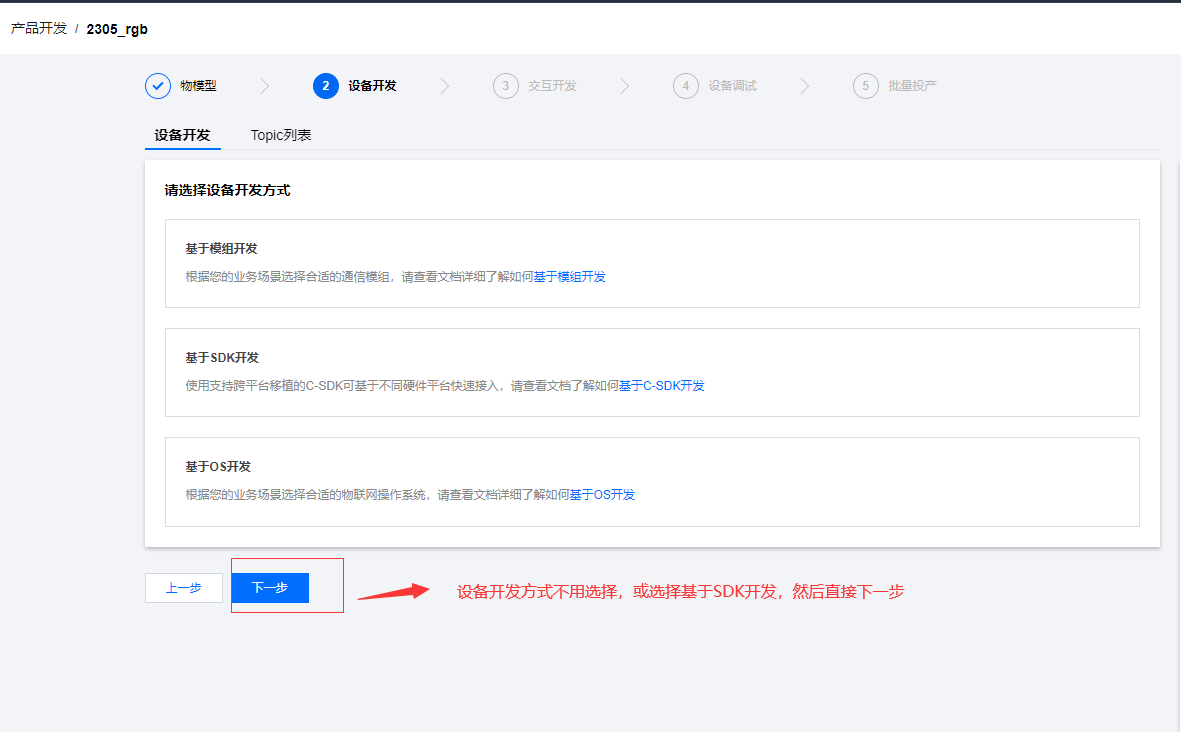Click chevron arrow after 设备调试 step
1181x732 pixels.
(804, 86)
